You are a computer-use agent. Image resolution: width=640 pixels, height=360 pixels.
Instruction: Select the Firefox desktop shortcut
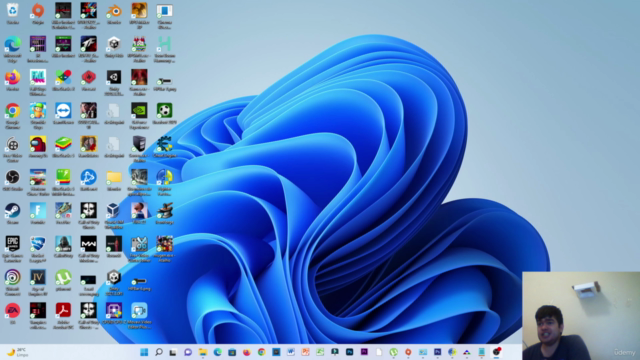pyautogui.click(x=13, y=81)
